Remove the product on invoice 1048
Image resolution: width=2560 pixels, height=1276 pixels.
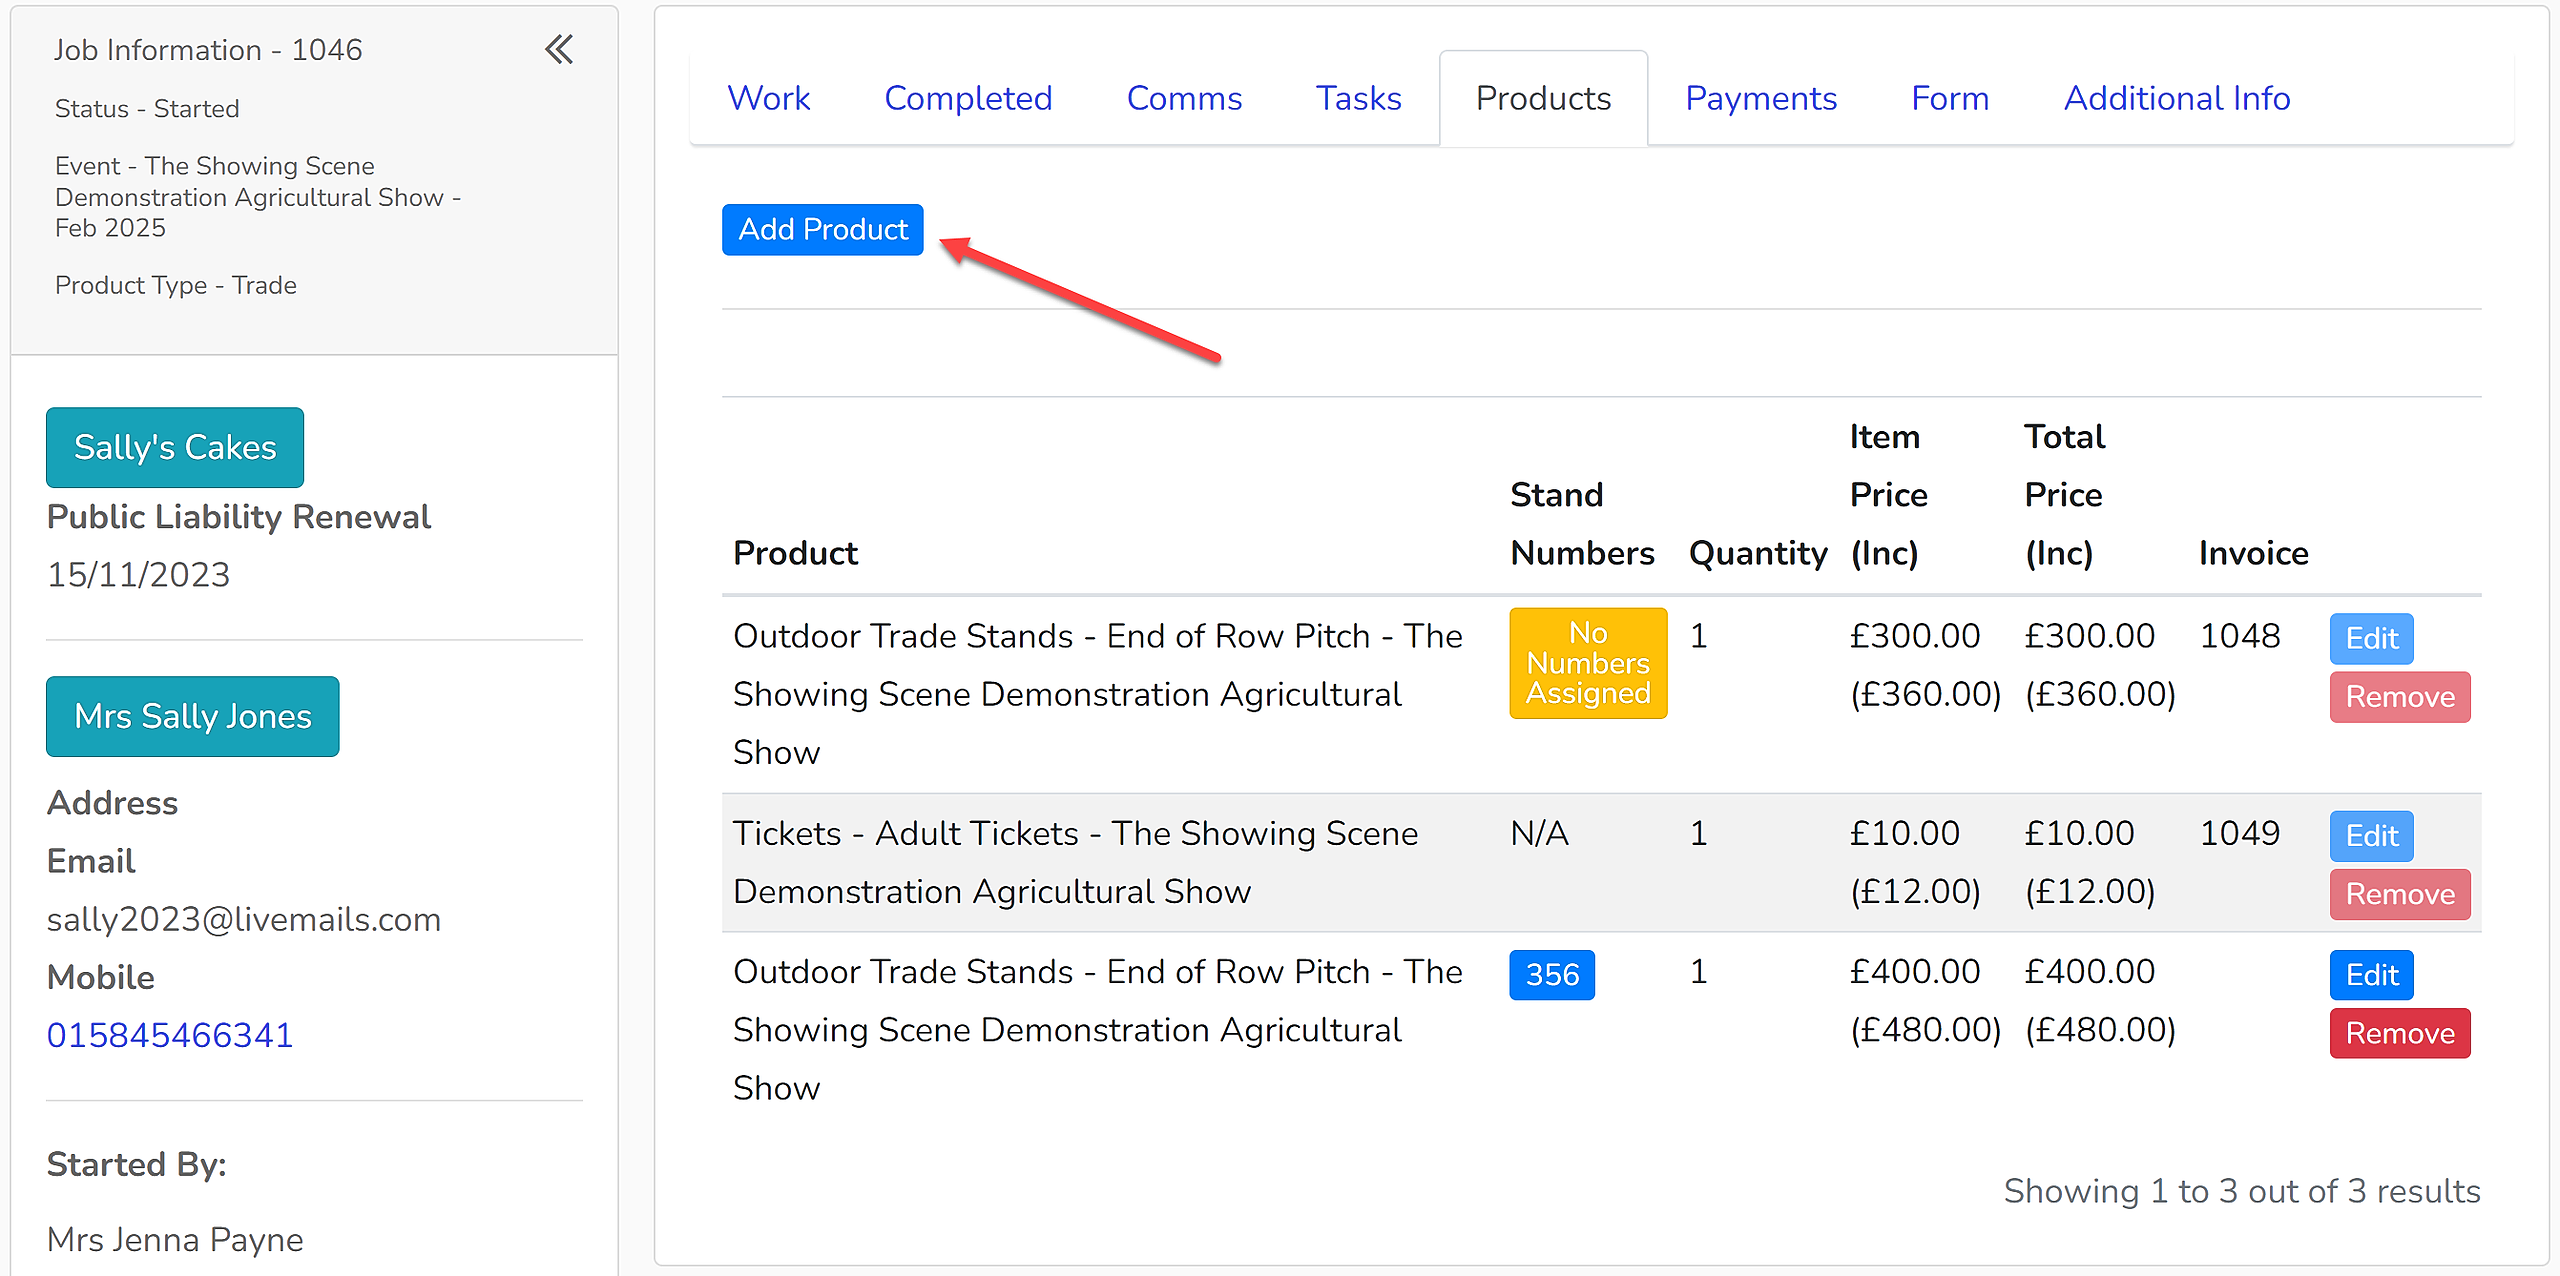click(2400, 697)
